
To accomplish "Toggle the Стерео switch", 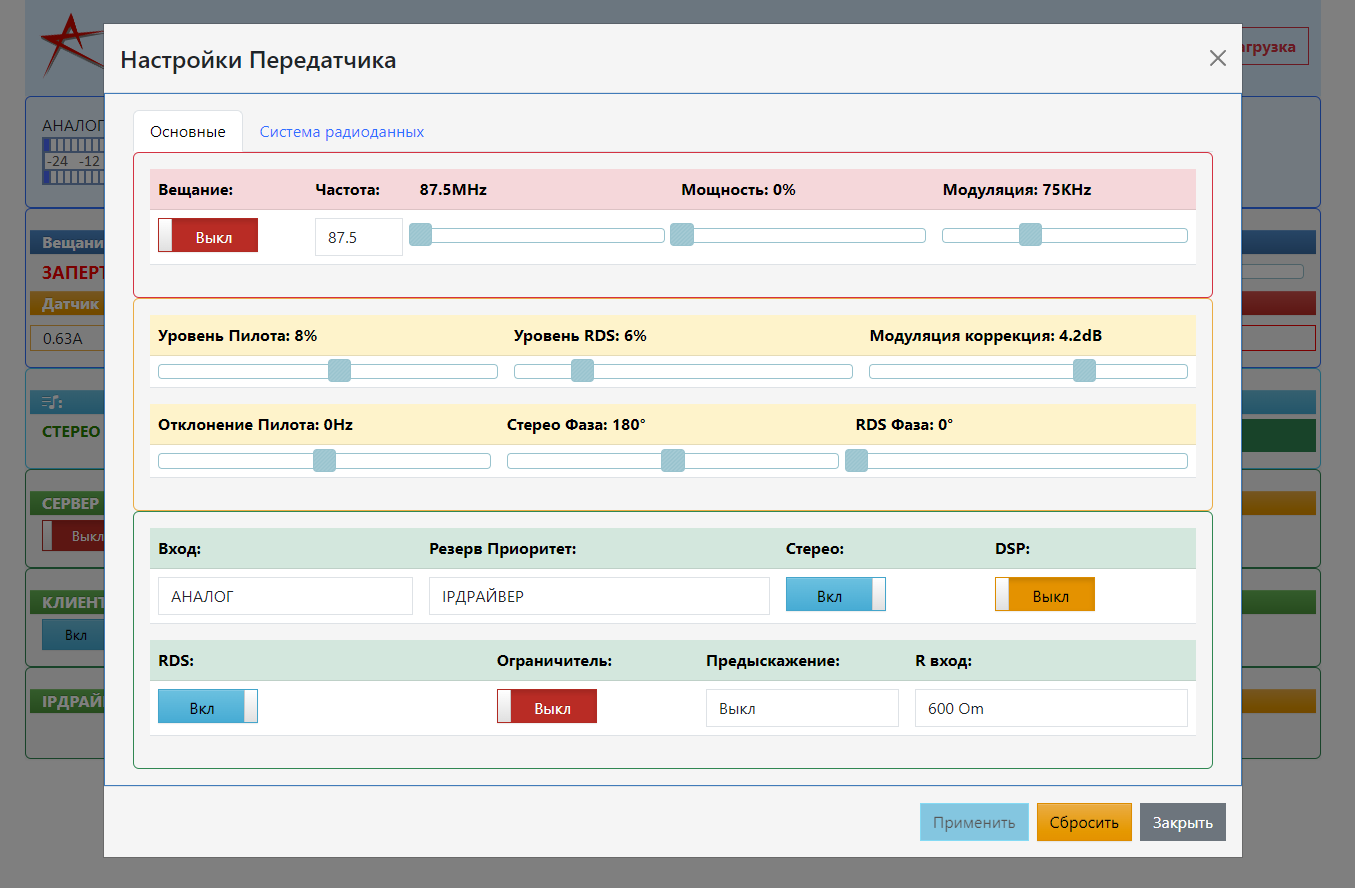I will click(x=835, y=594).
